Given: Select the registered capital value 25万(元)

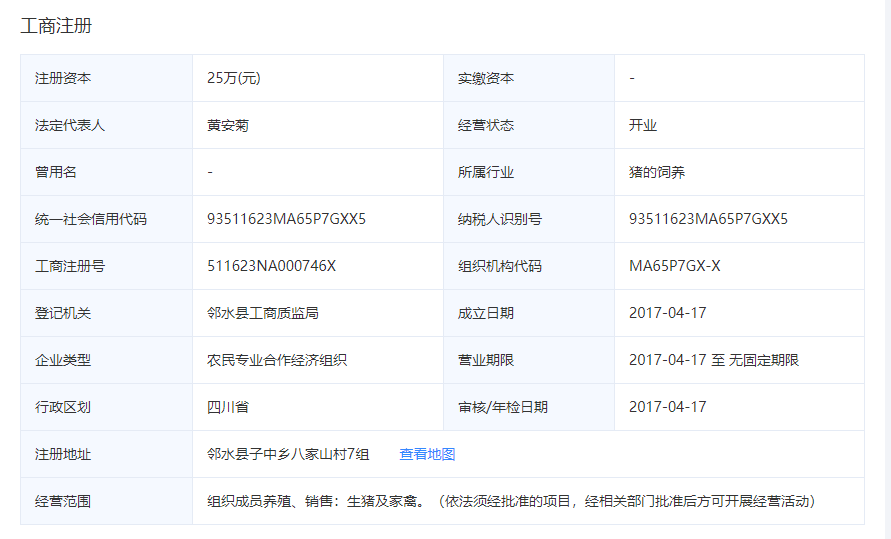Looking at the screenshot, I should [x=233, y=78].
